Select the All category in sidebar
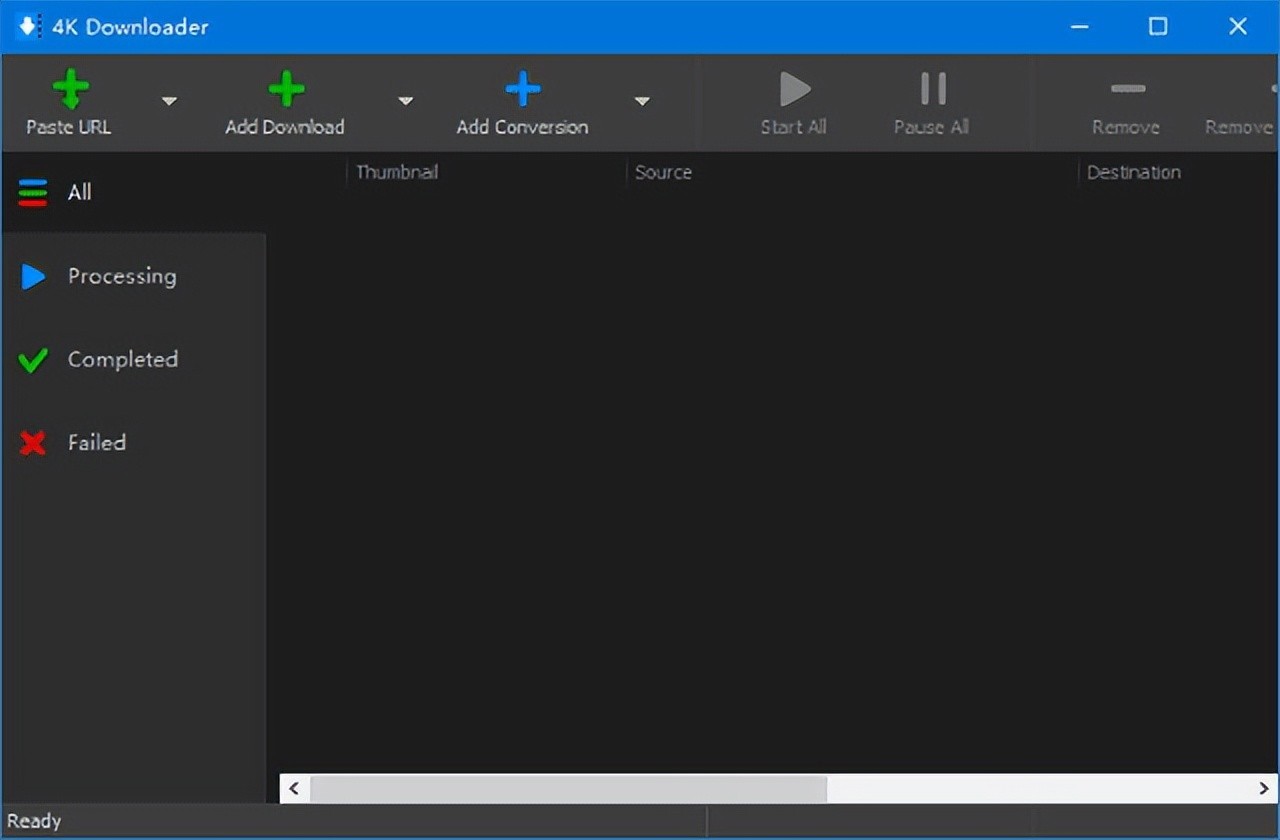The width and height of the screenshot is (1280, 840). click(79, 192)
